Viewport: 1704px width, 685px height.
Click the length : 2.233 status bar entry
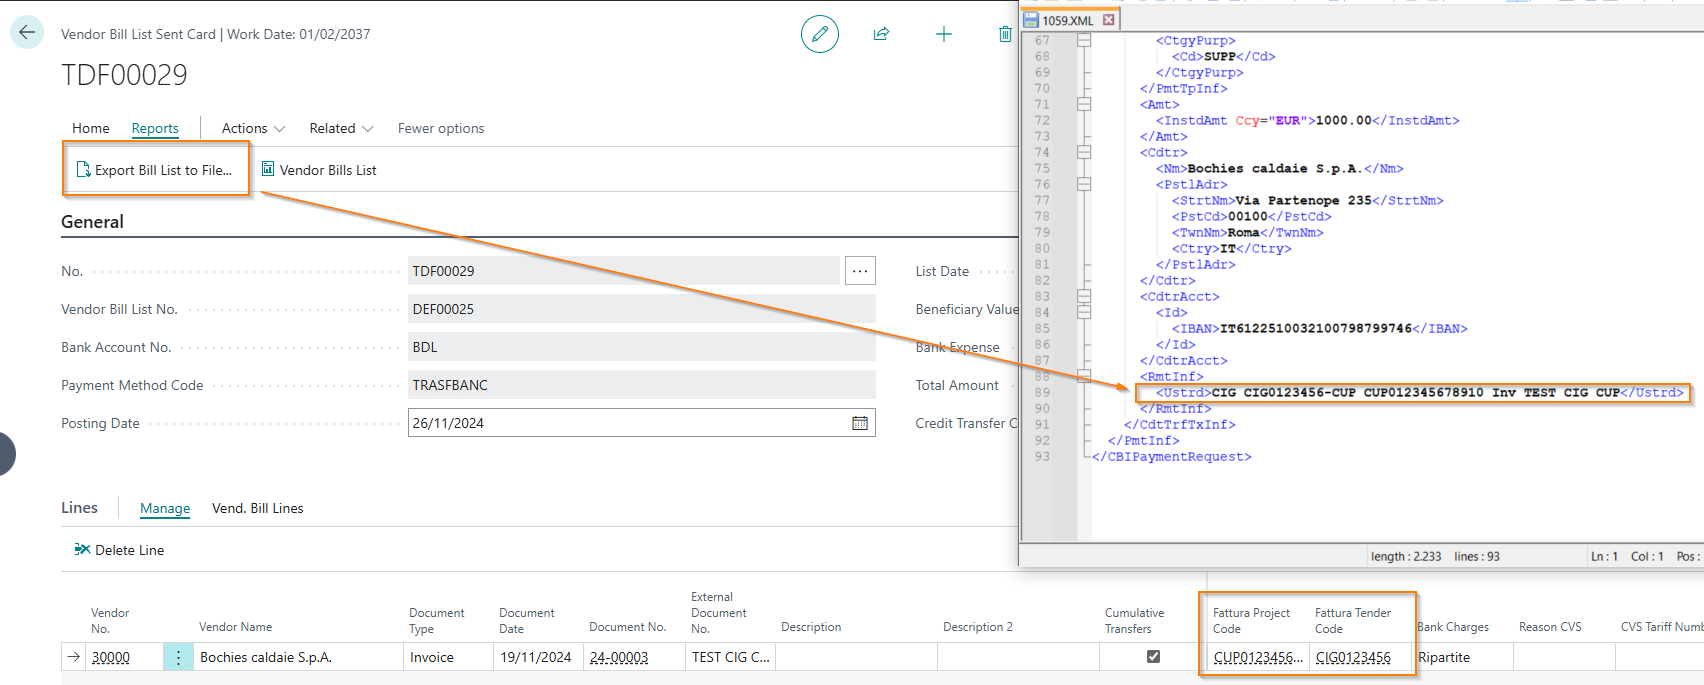[x=1405, y=557]
